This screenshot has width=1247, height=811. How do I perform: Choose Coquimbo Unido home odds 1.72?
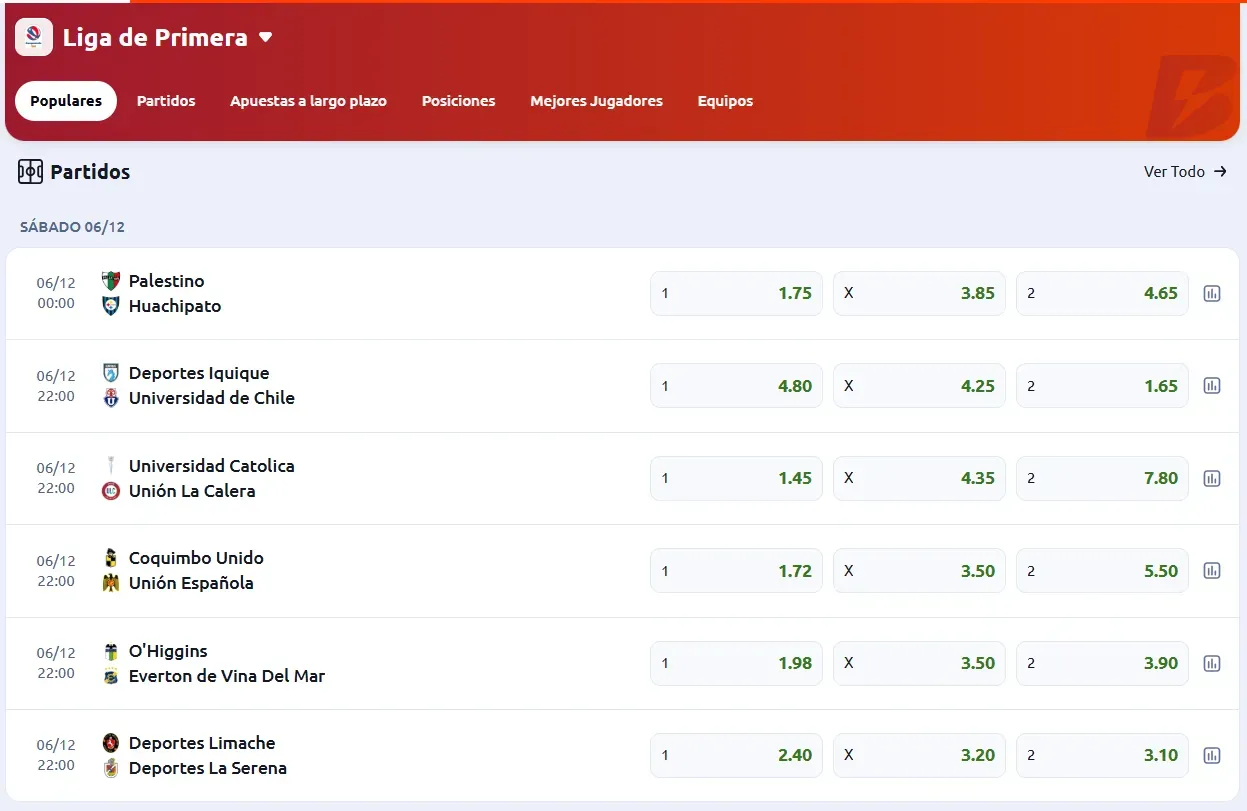(x=736, y=571)
